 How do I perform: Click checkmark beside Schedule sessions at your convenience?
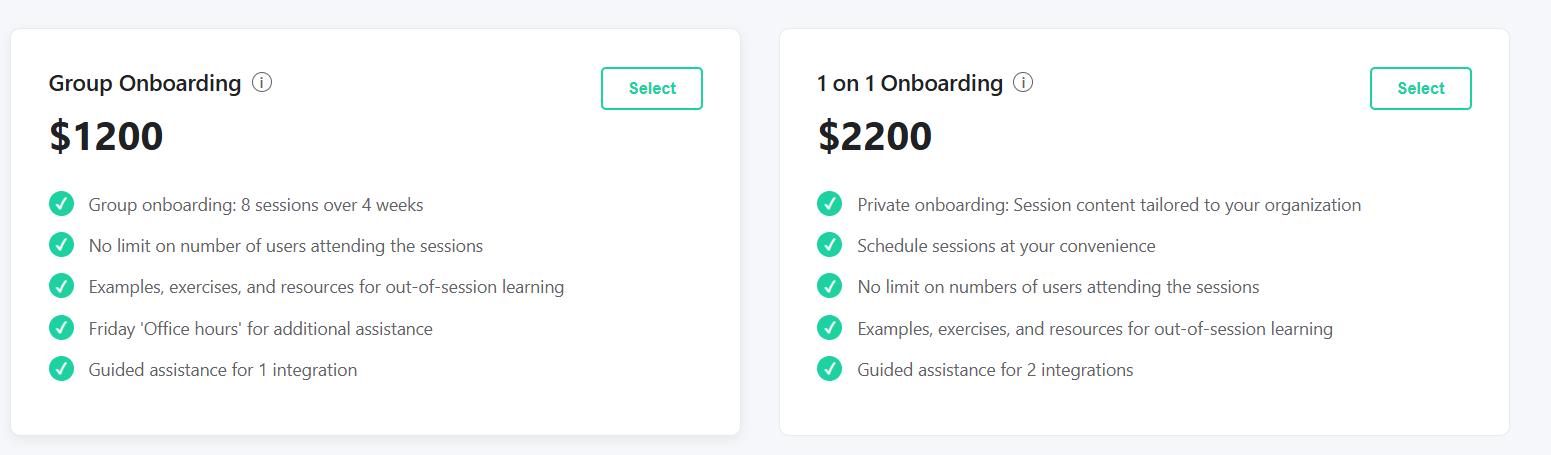[830, 245]
